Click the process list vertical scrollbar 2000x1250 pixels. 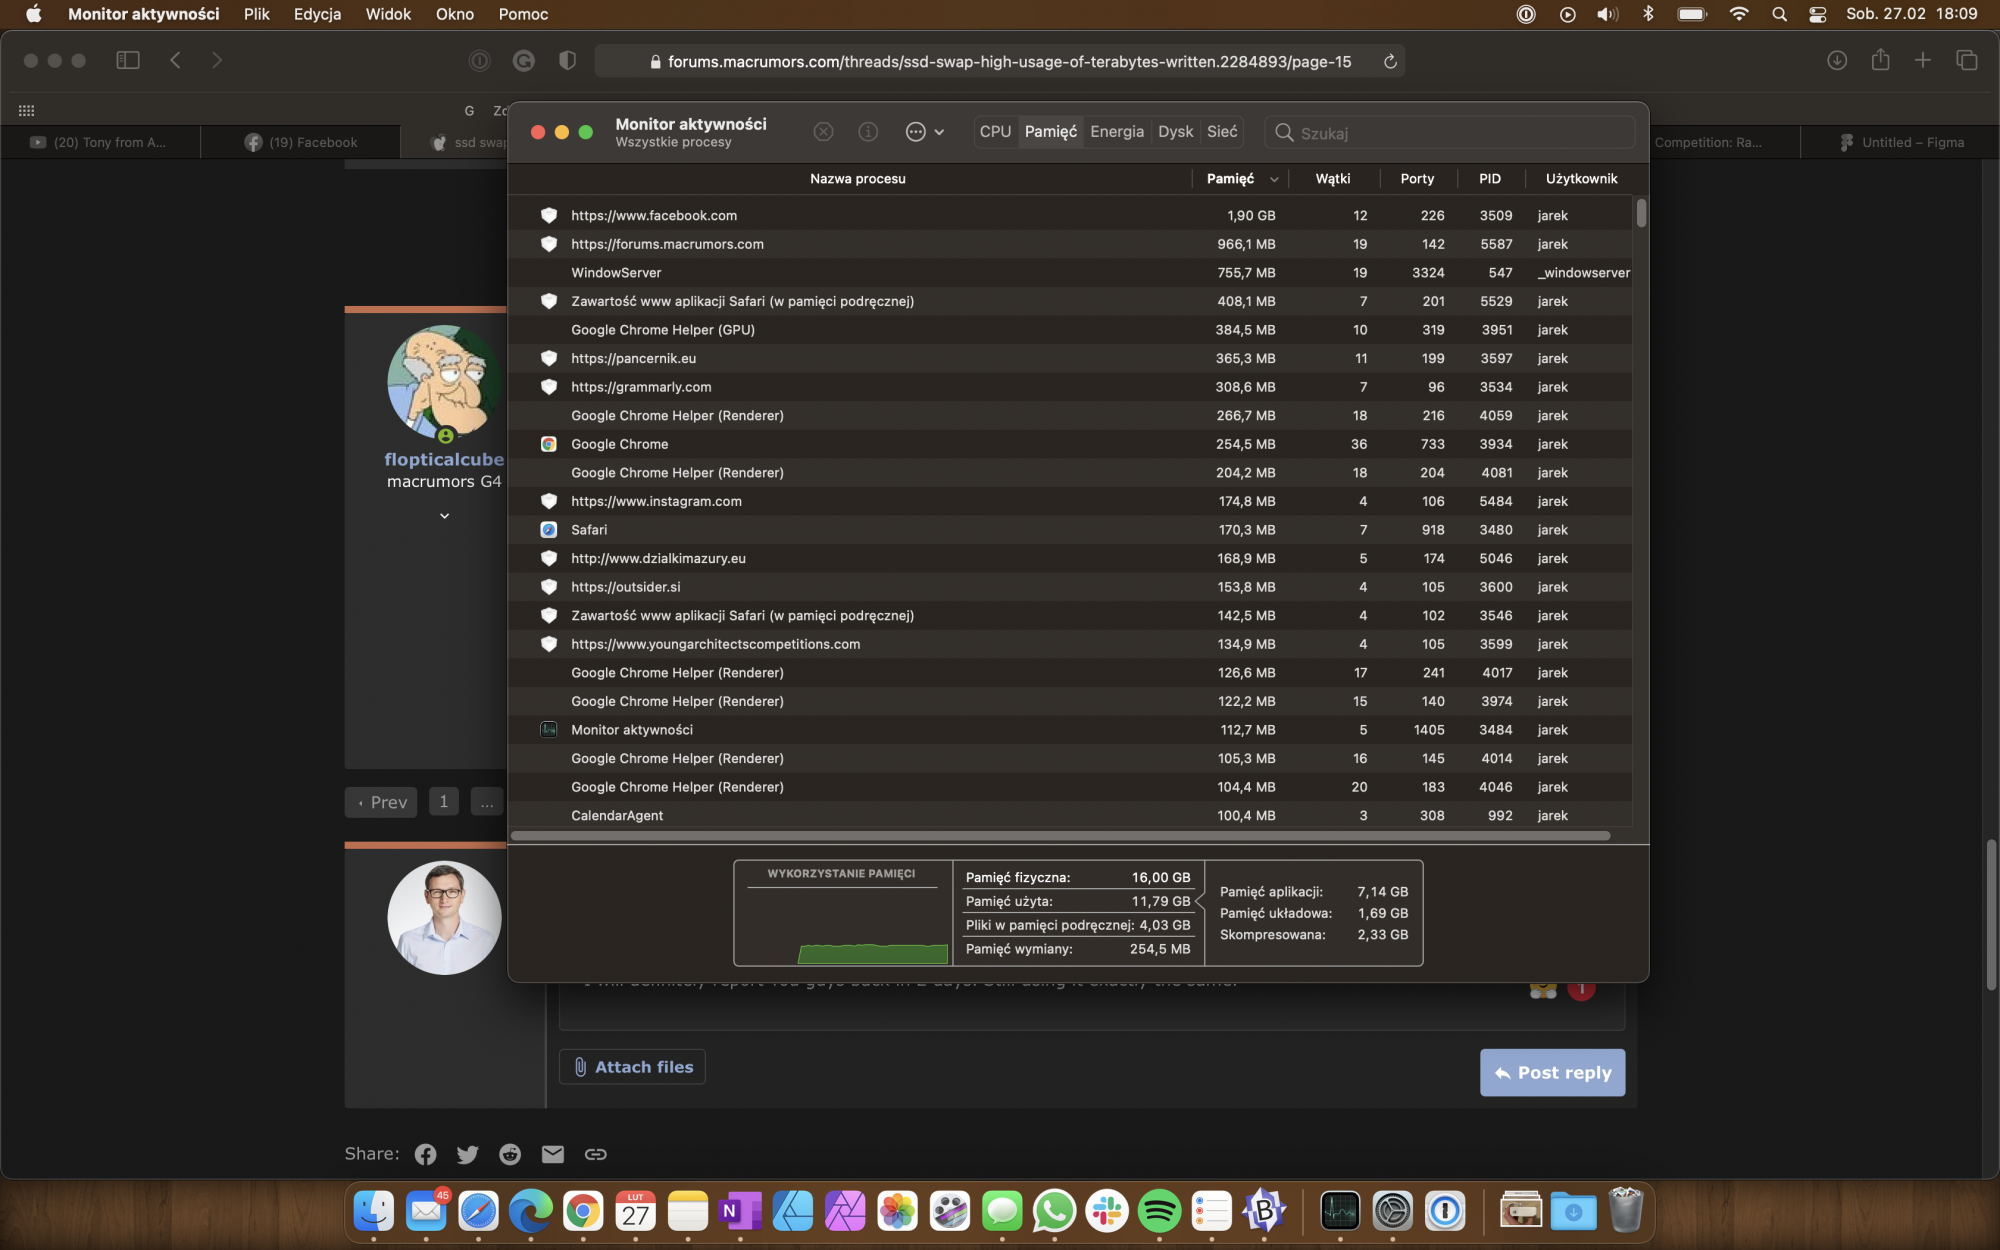[1641, 214]
